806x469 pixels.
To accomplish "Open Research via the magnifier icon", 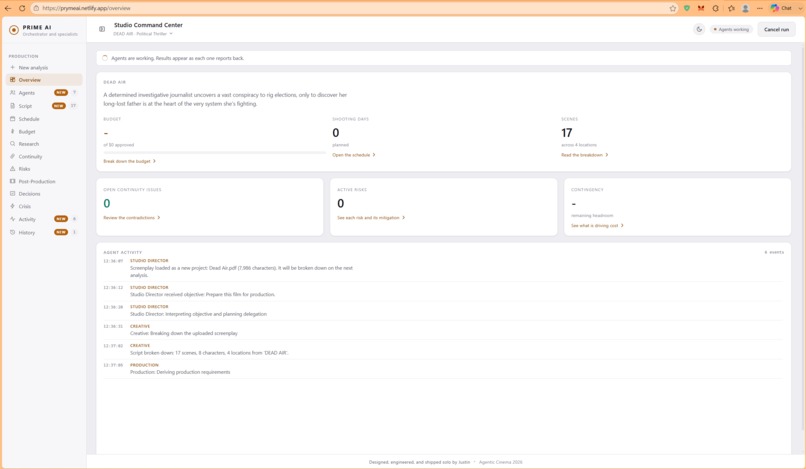I will tap(12, 144).
